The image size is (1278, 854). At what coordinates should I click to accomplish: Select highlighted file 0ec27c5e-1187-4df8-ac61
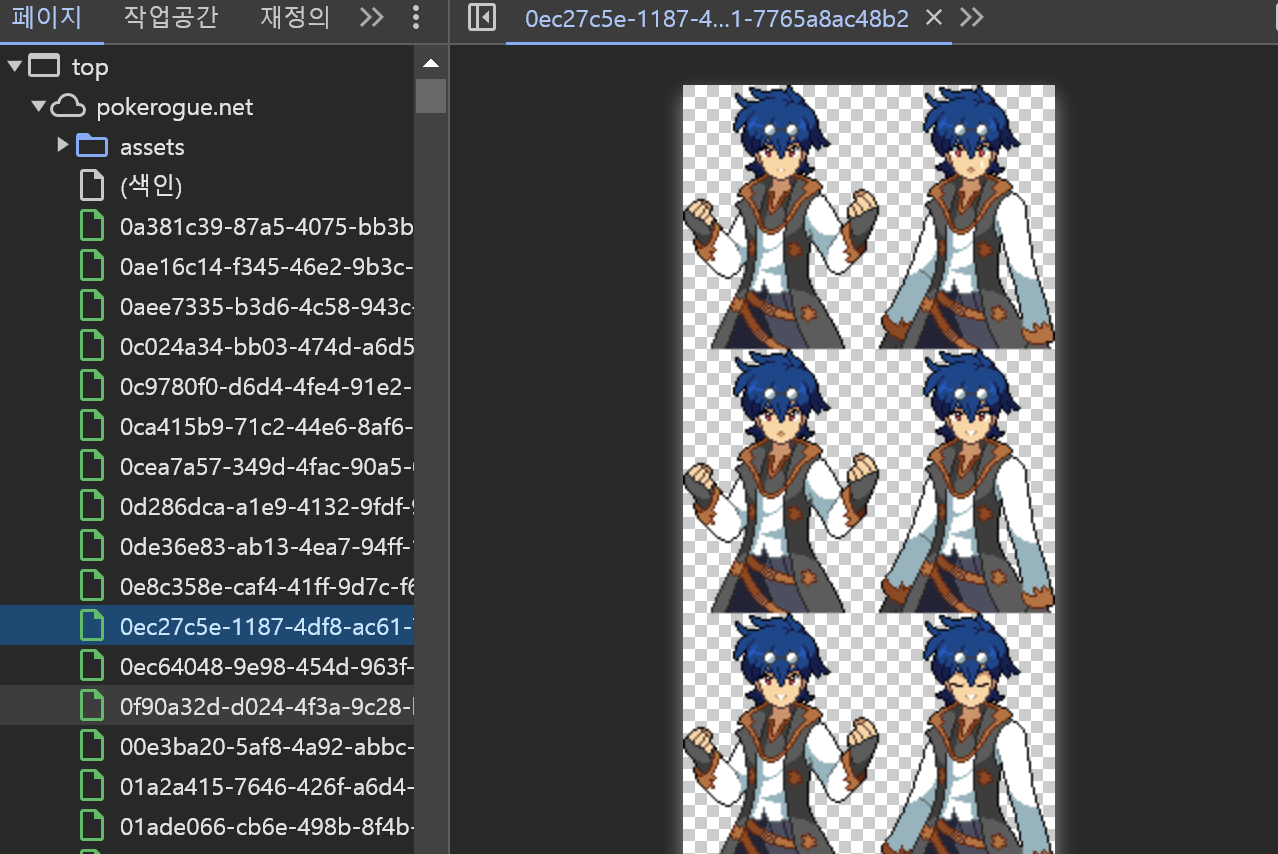click(x=207, y=626)
